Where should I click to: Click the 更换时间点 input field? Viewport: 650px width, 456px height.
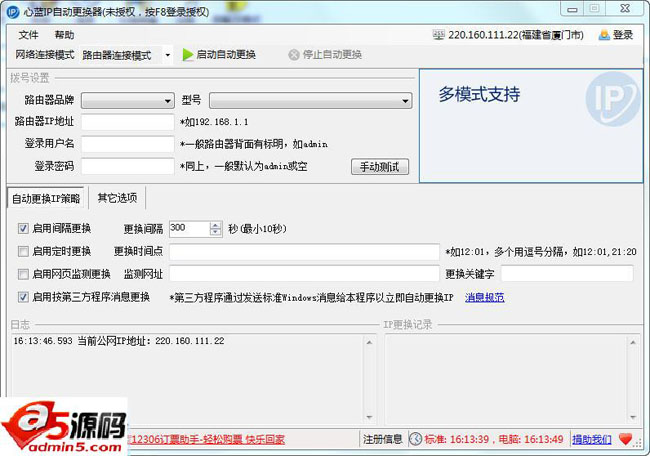304,252
